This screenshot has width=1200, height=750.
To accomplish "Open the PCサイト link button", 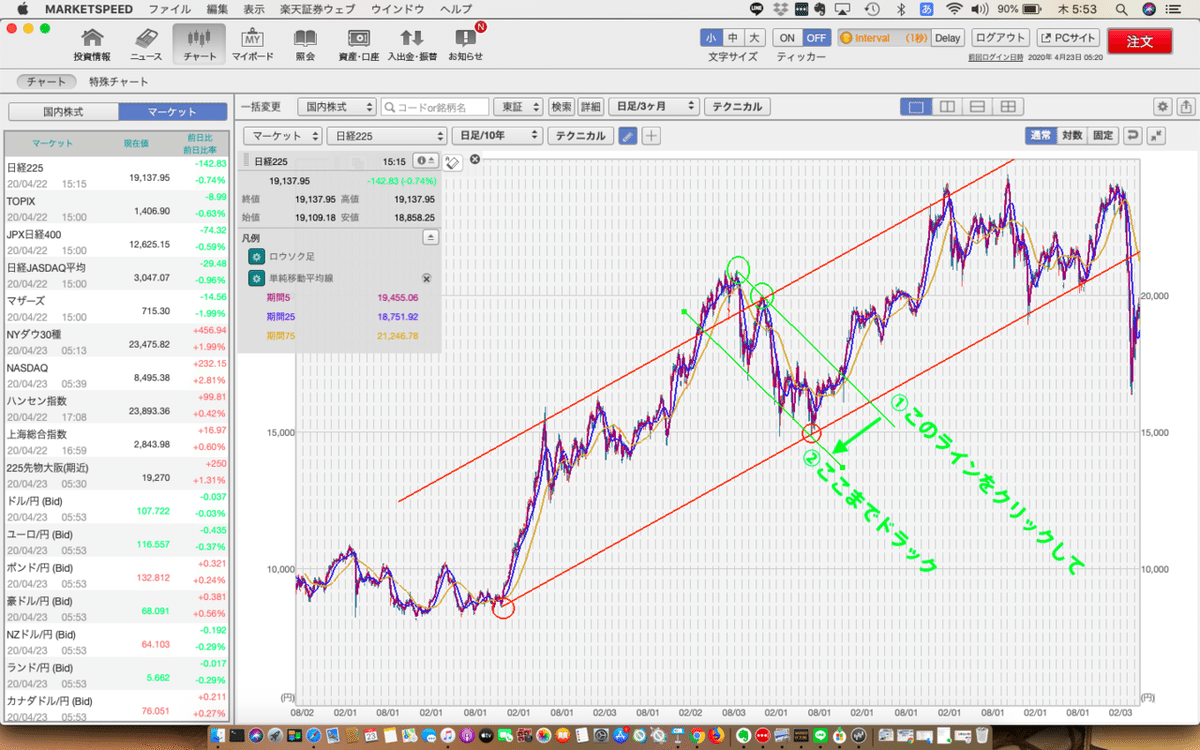I will [1067, 38].
